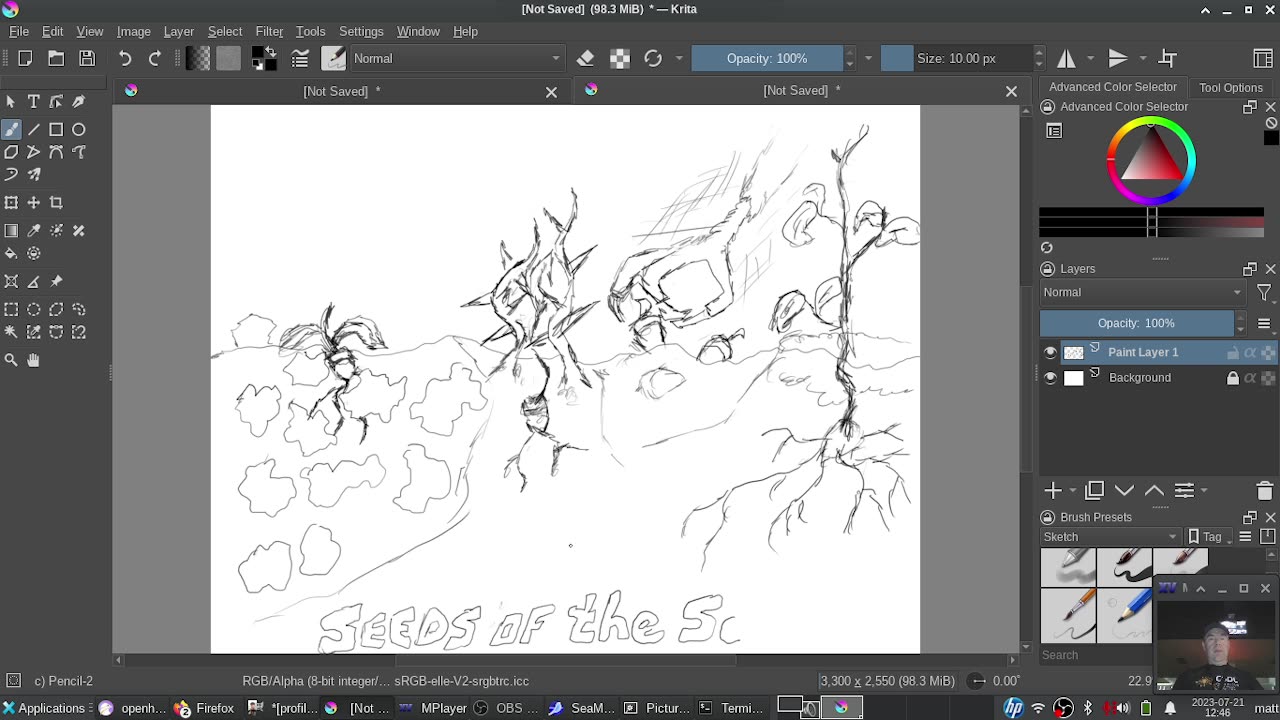
Task: Toggle horizontal mirror tool
Action: pos(1067,58)
